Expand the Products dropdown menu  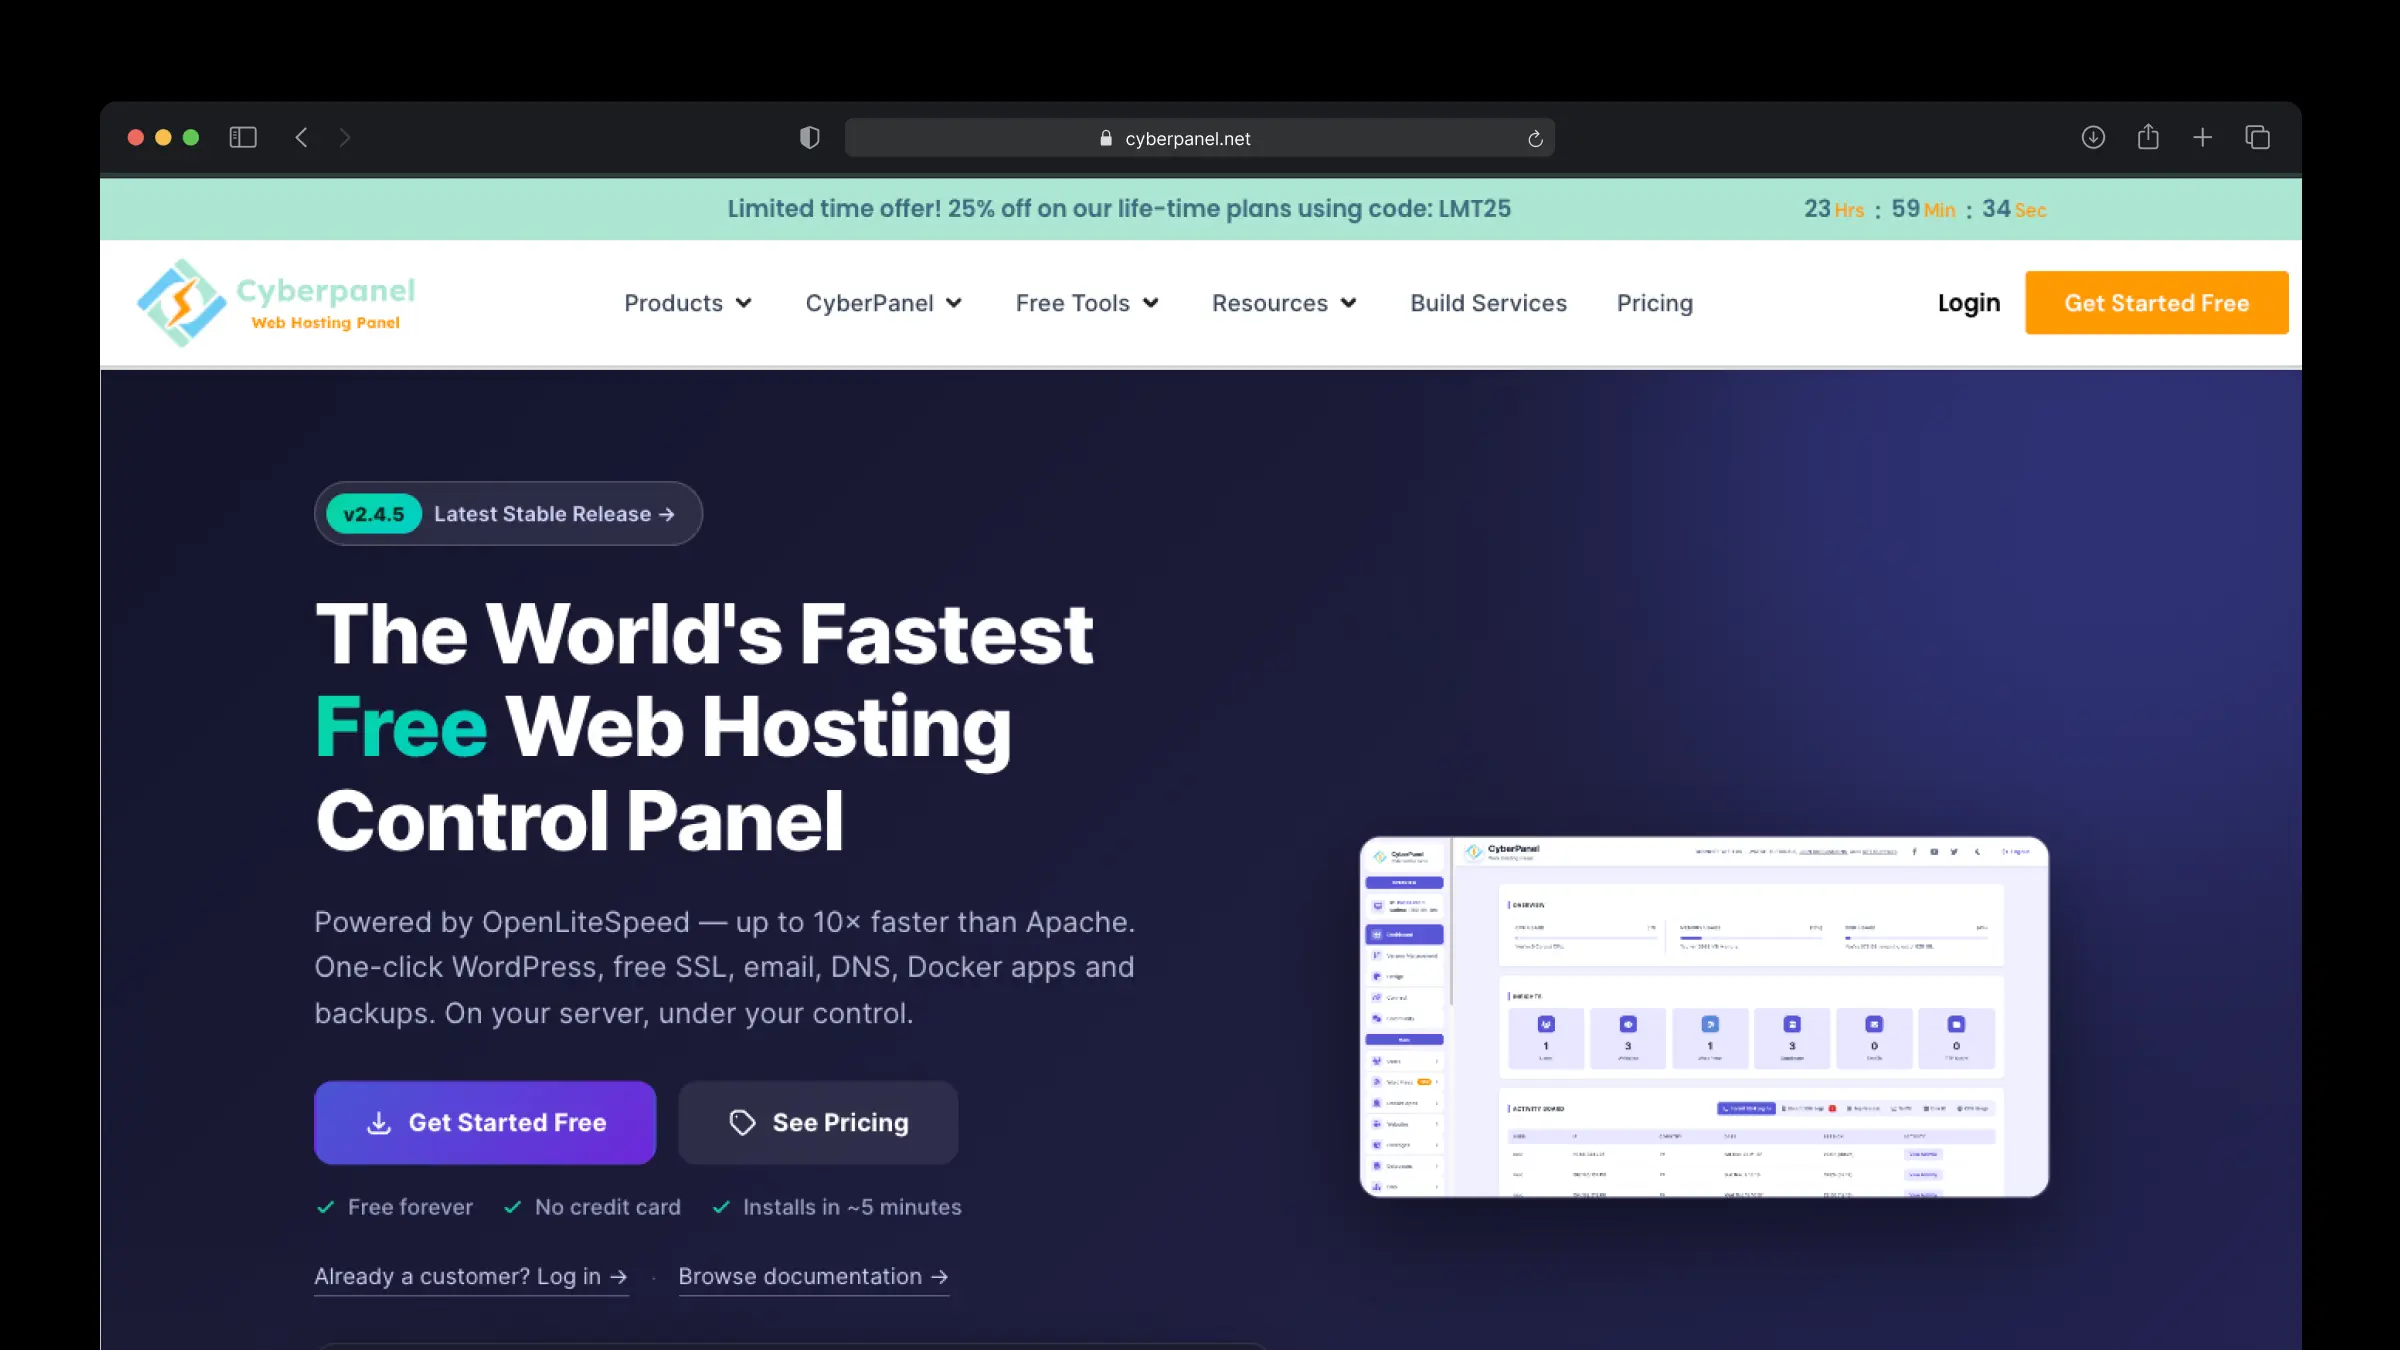[x=687, y=303]
